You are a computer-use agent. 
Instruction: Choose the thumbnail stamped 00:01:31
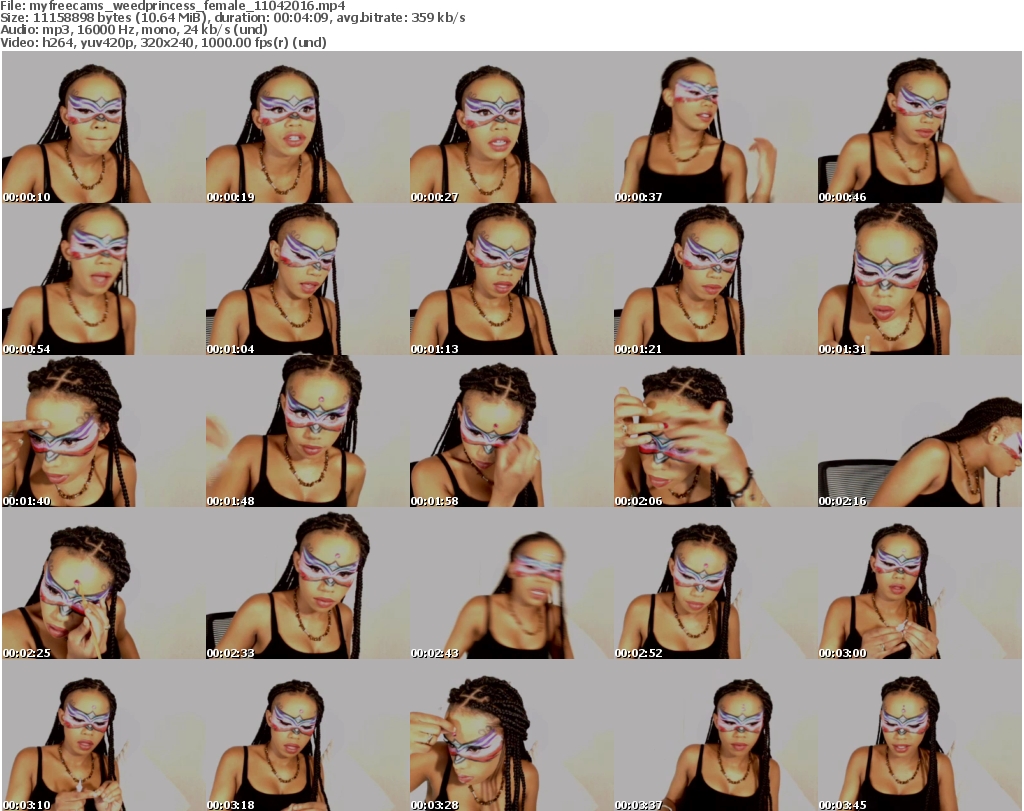coord(920,279)
